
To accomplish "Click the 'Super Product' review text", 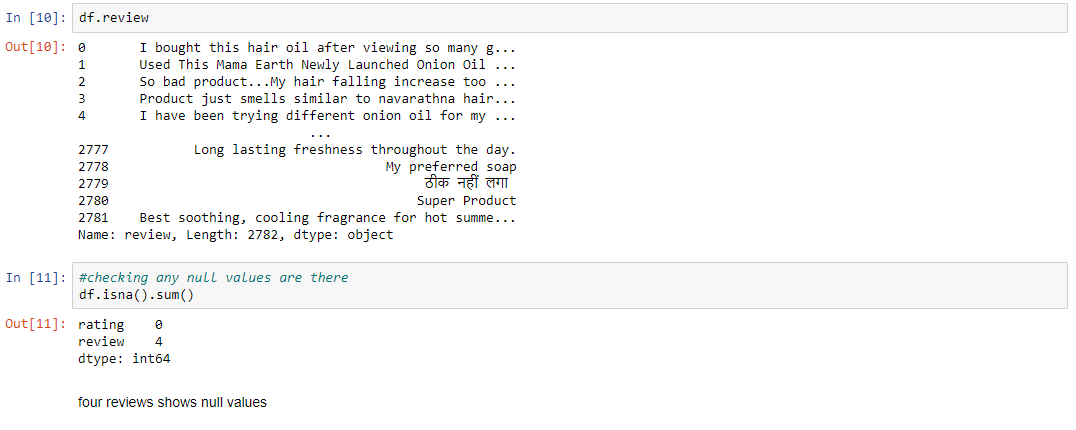I will 467,201.
